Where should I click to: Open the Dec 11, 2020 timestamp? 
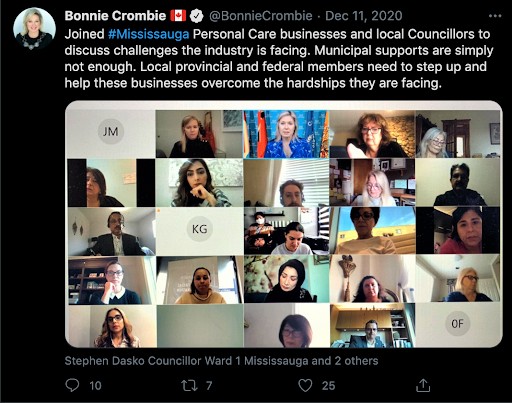point(364,16)
